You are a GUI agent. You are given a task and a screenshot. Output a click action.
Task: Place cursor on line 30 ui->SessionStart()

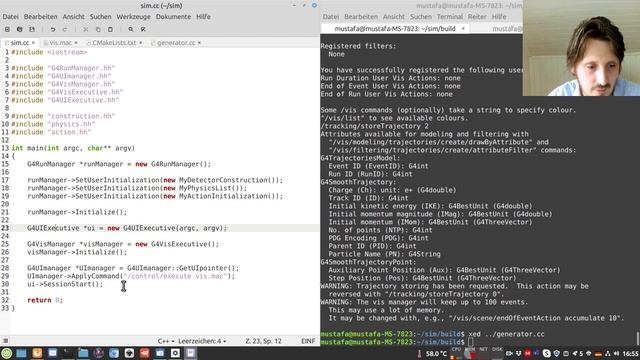tap(65, 284)
